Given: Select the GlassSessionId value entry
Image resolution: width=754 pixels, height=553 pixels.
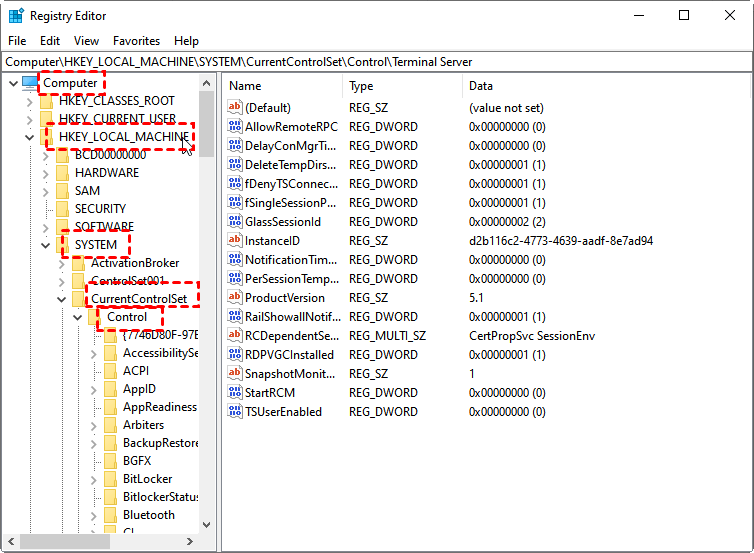Looking at the screenshot, I should tap(283, 222).
